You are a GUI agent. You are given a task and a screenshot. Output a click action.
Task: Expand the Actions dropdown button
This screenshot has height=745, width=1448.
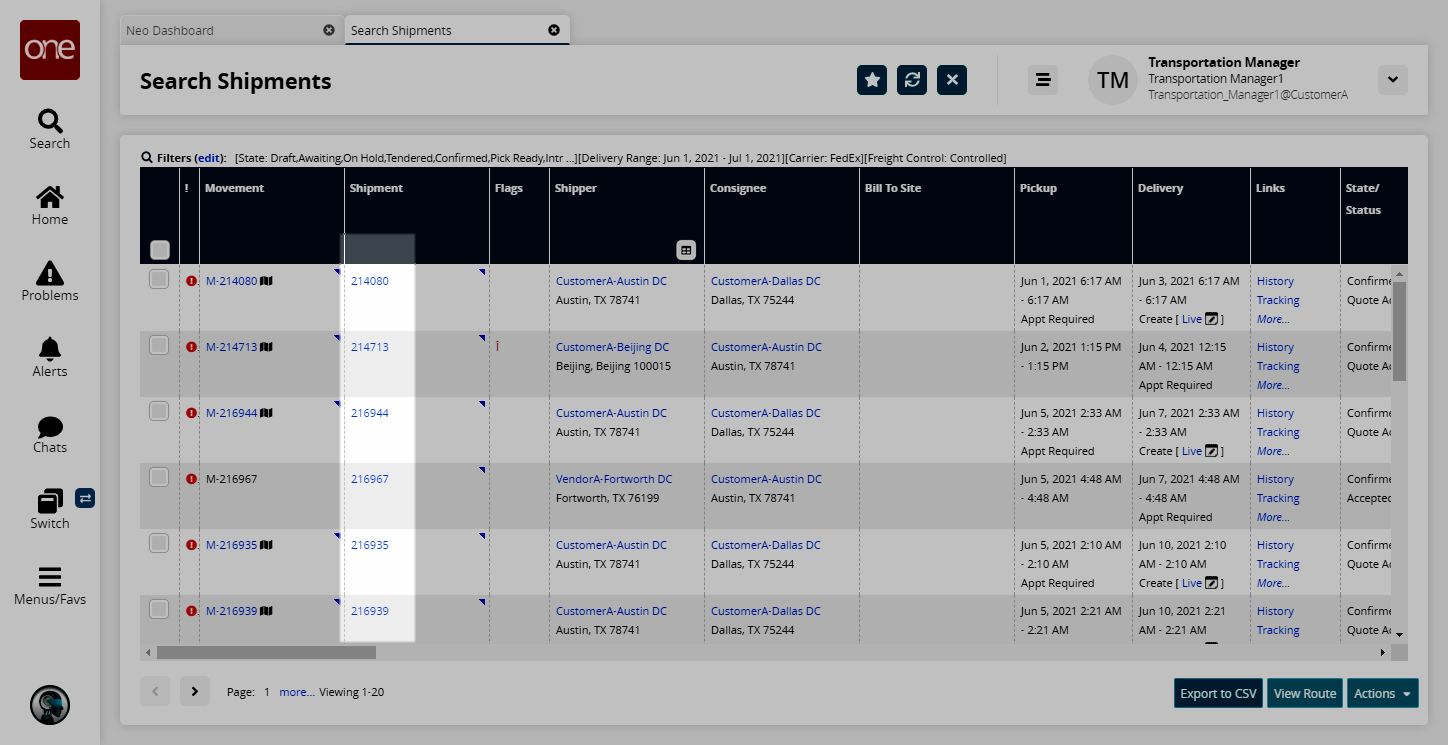(x=1383, y=693)
